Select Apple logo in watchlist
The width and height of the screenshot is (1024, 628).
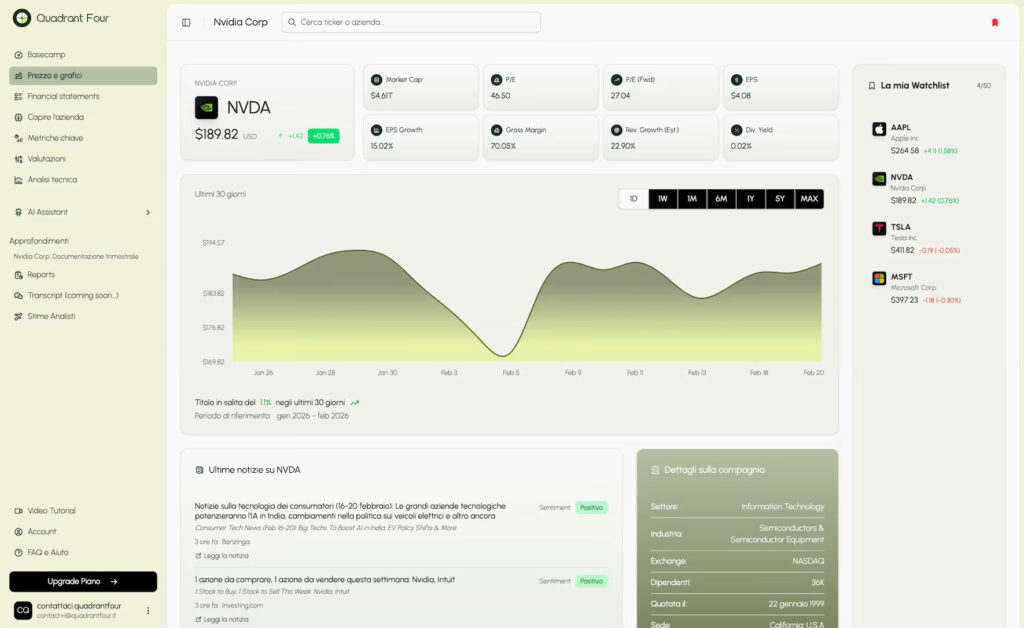click(879, 129)
